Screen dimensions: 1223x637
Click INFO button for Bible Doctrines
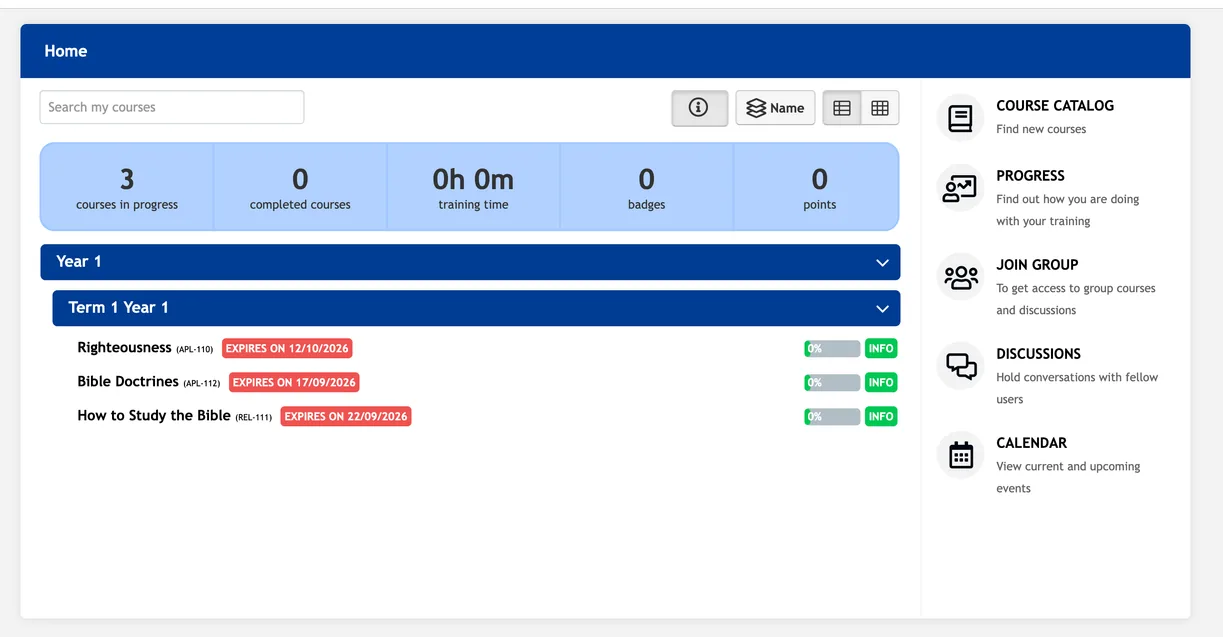pos(881,382)
